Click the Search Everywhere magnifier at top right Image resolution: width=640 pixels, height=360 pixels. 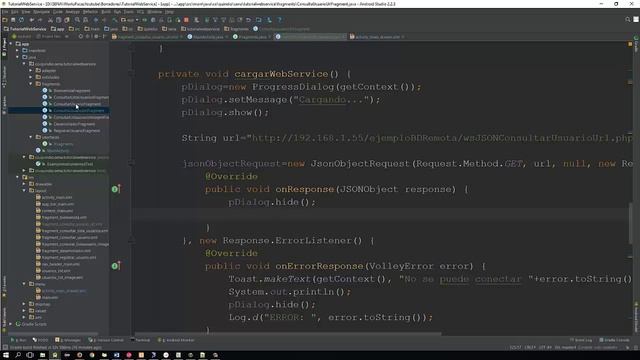click(628, 20)
